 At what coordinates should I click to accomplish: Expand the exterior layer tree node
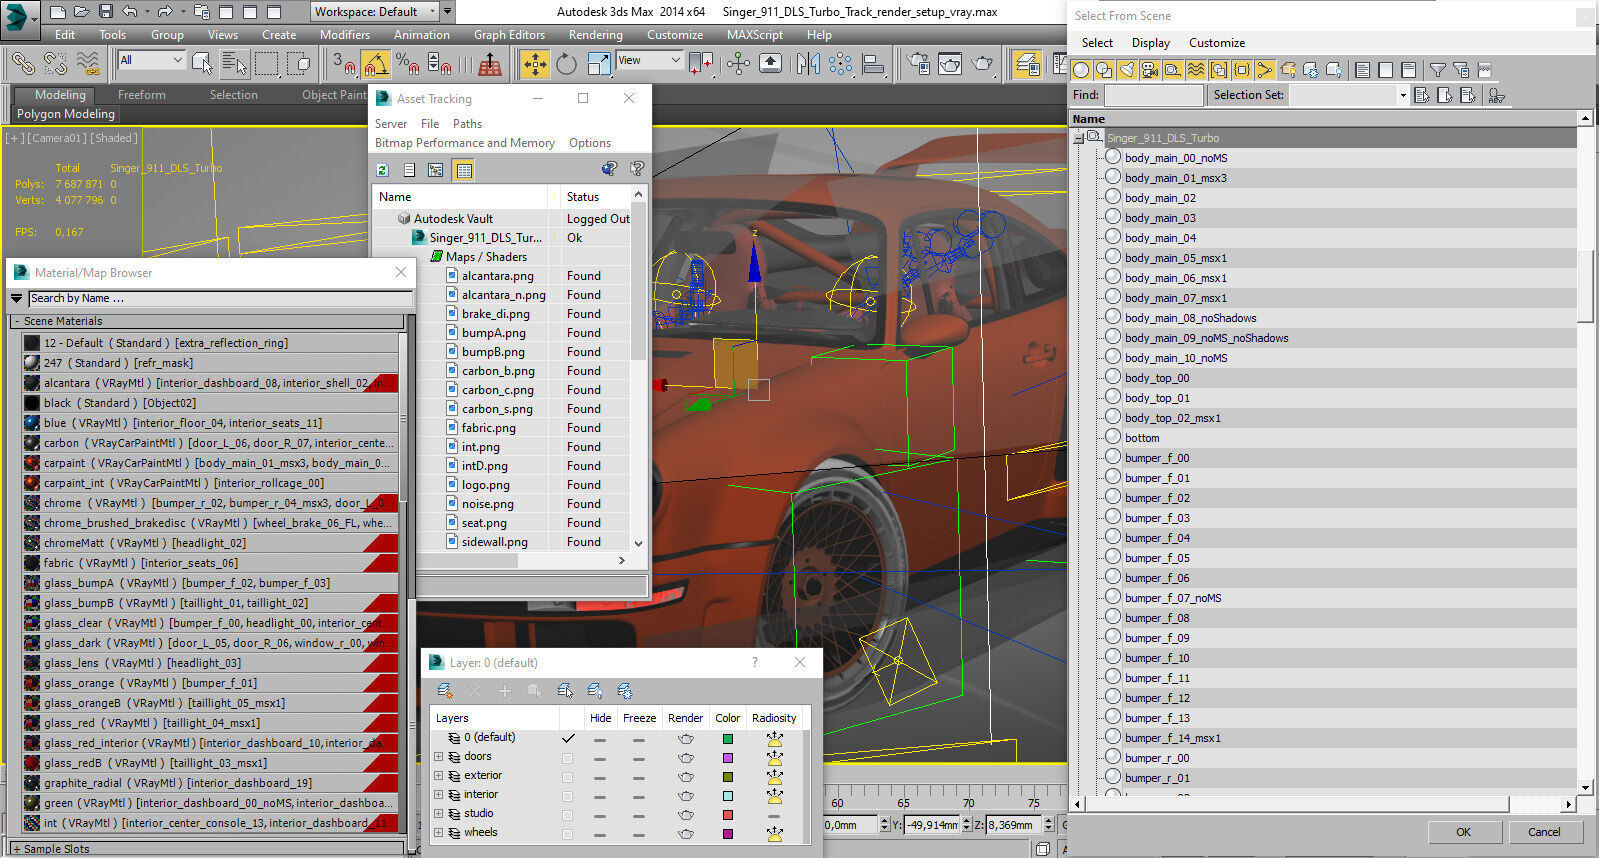[438, 776]
